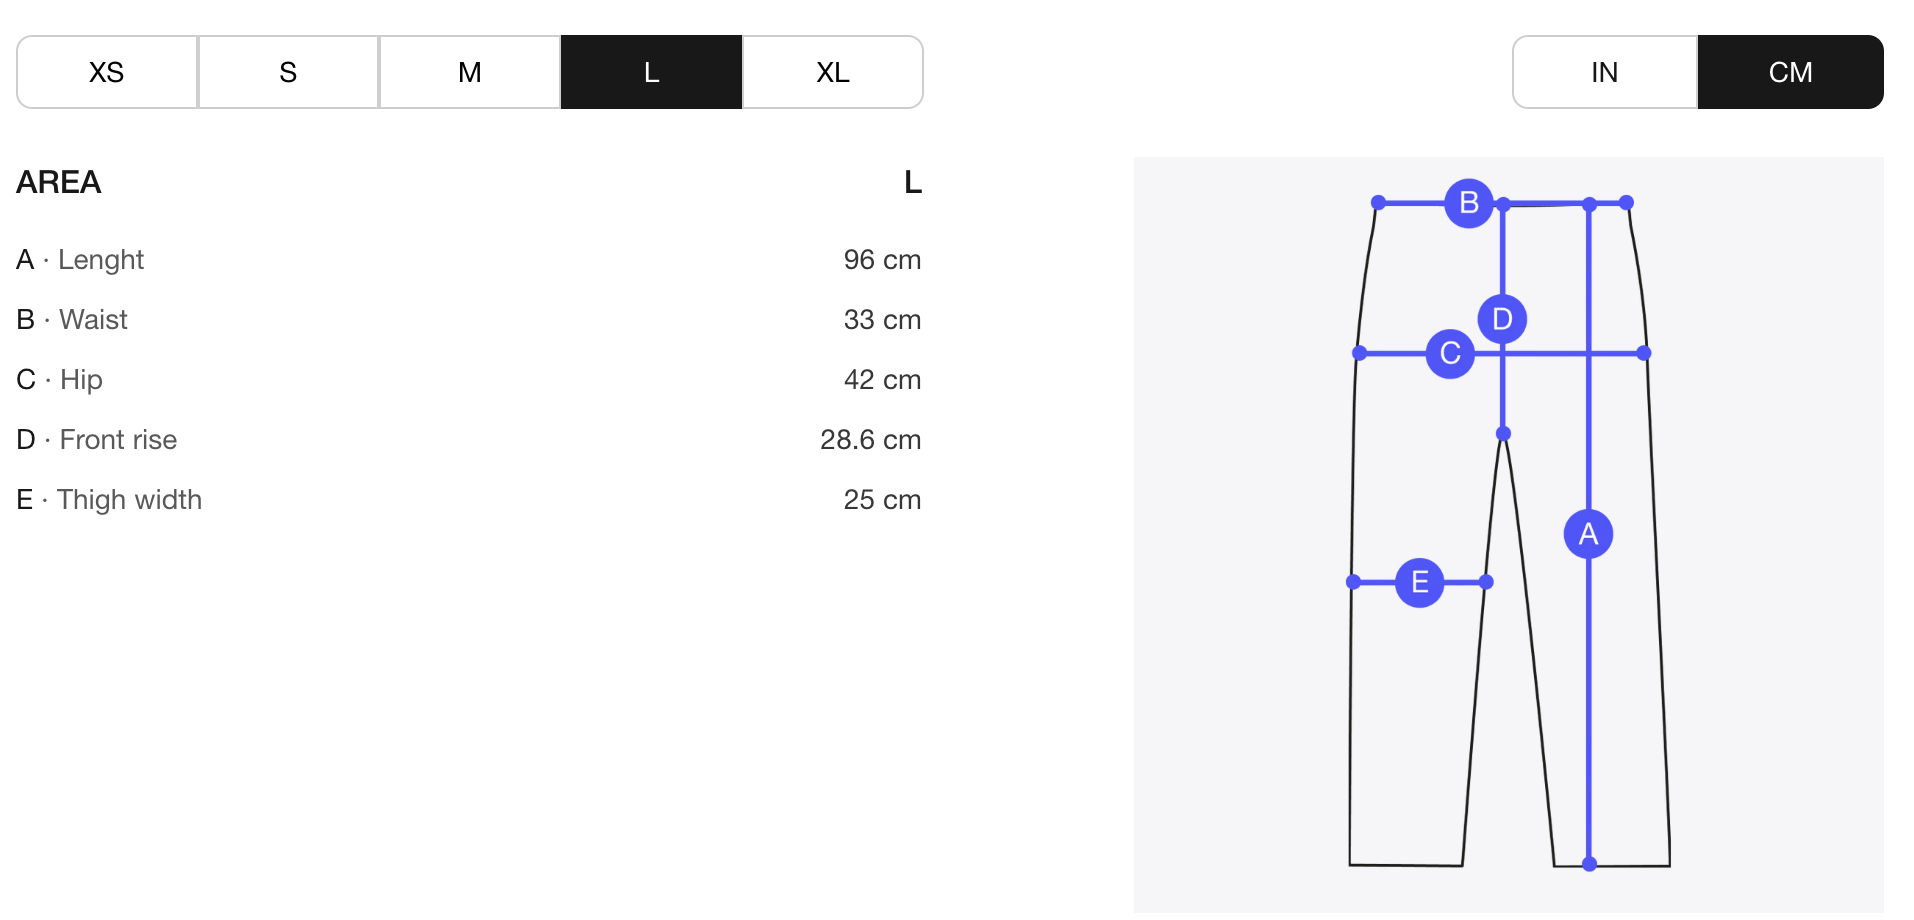
Task: Click the 28.6 cm front rise value
Action: point(870,440)
